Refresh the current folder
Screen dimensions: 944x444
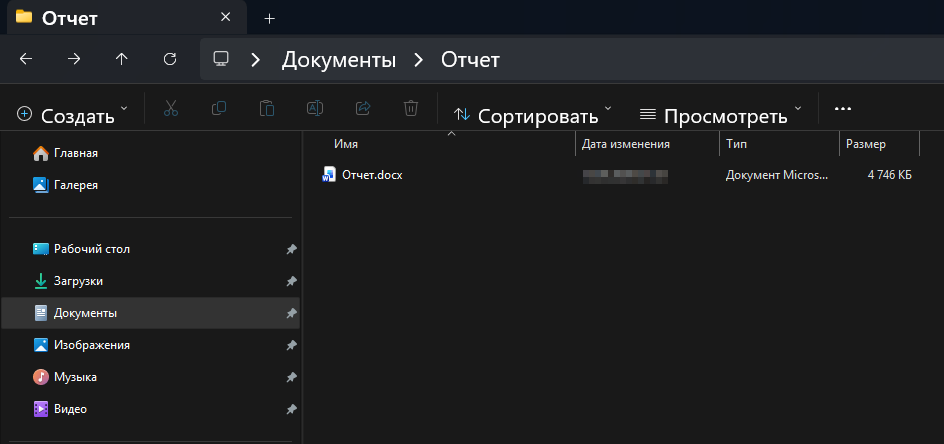(x=170, y=59)
